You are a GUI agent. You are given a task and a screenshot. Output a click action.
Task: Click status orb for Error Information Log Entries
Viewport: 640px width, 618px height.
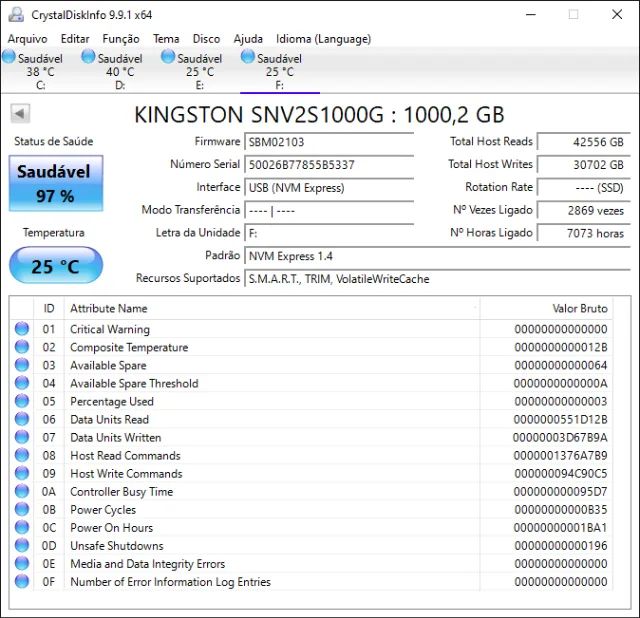tap(22, 581)
